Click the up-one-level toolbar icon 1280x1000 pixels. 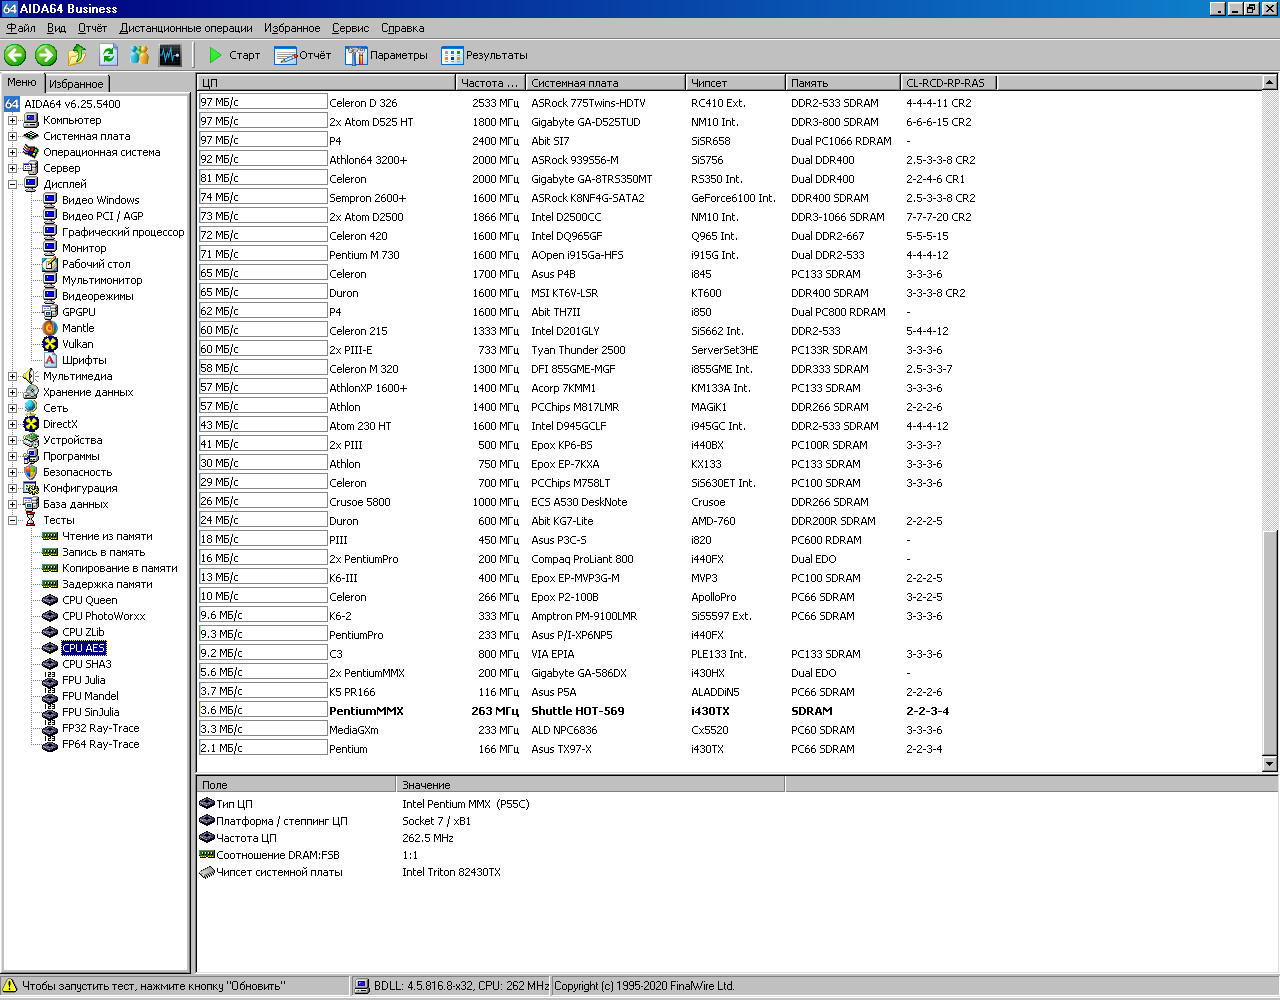point(77,55)
